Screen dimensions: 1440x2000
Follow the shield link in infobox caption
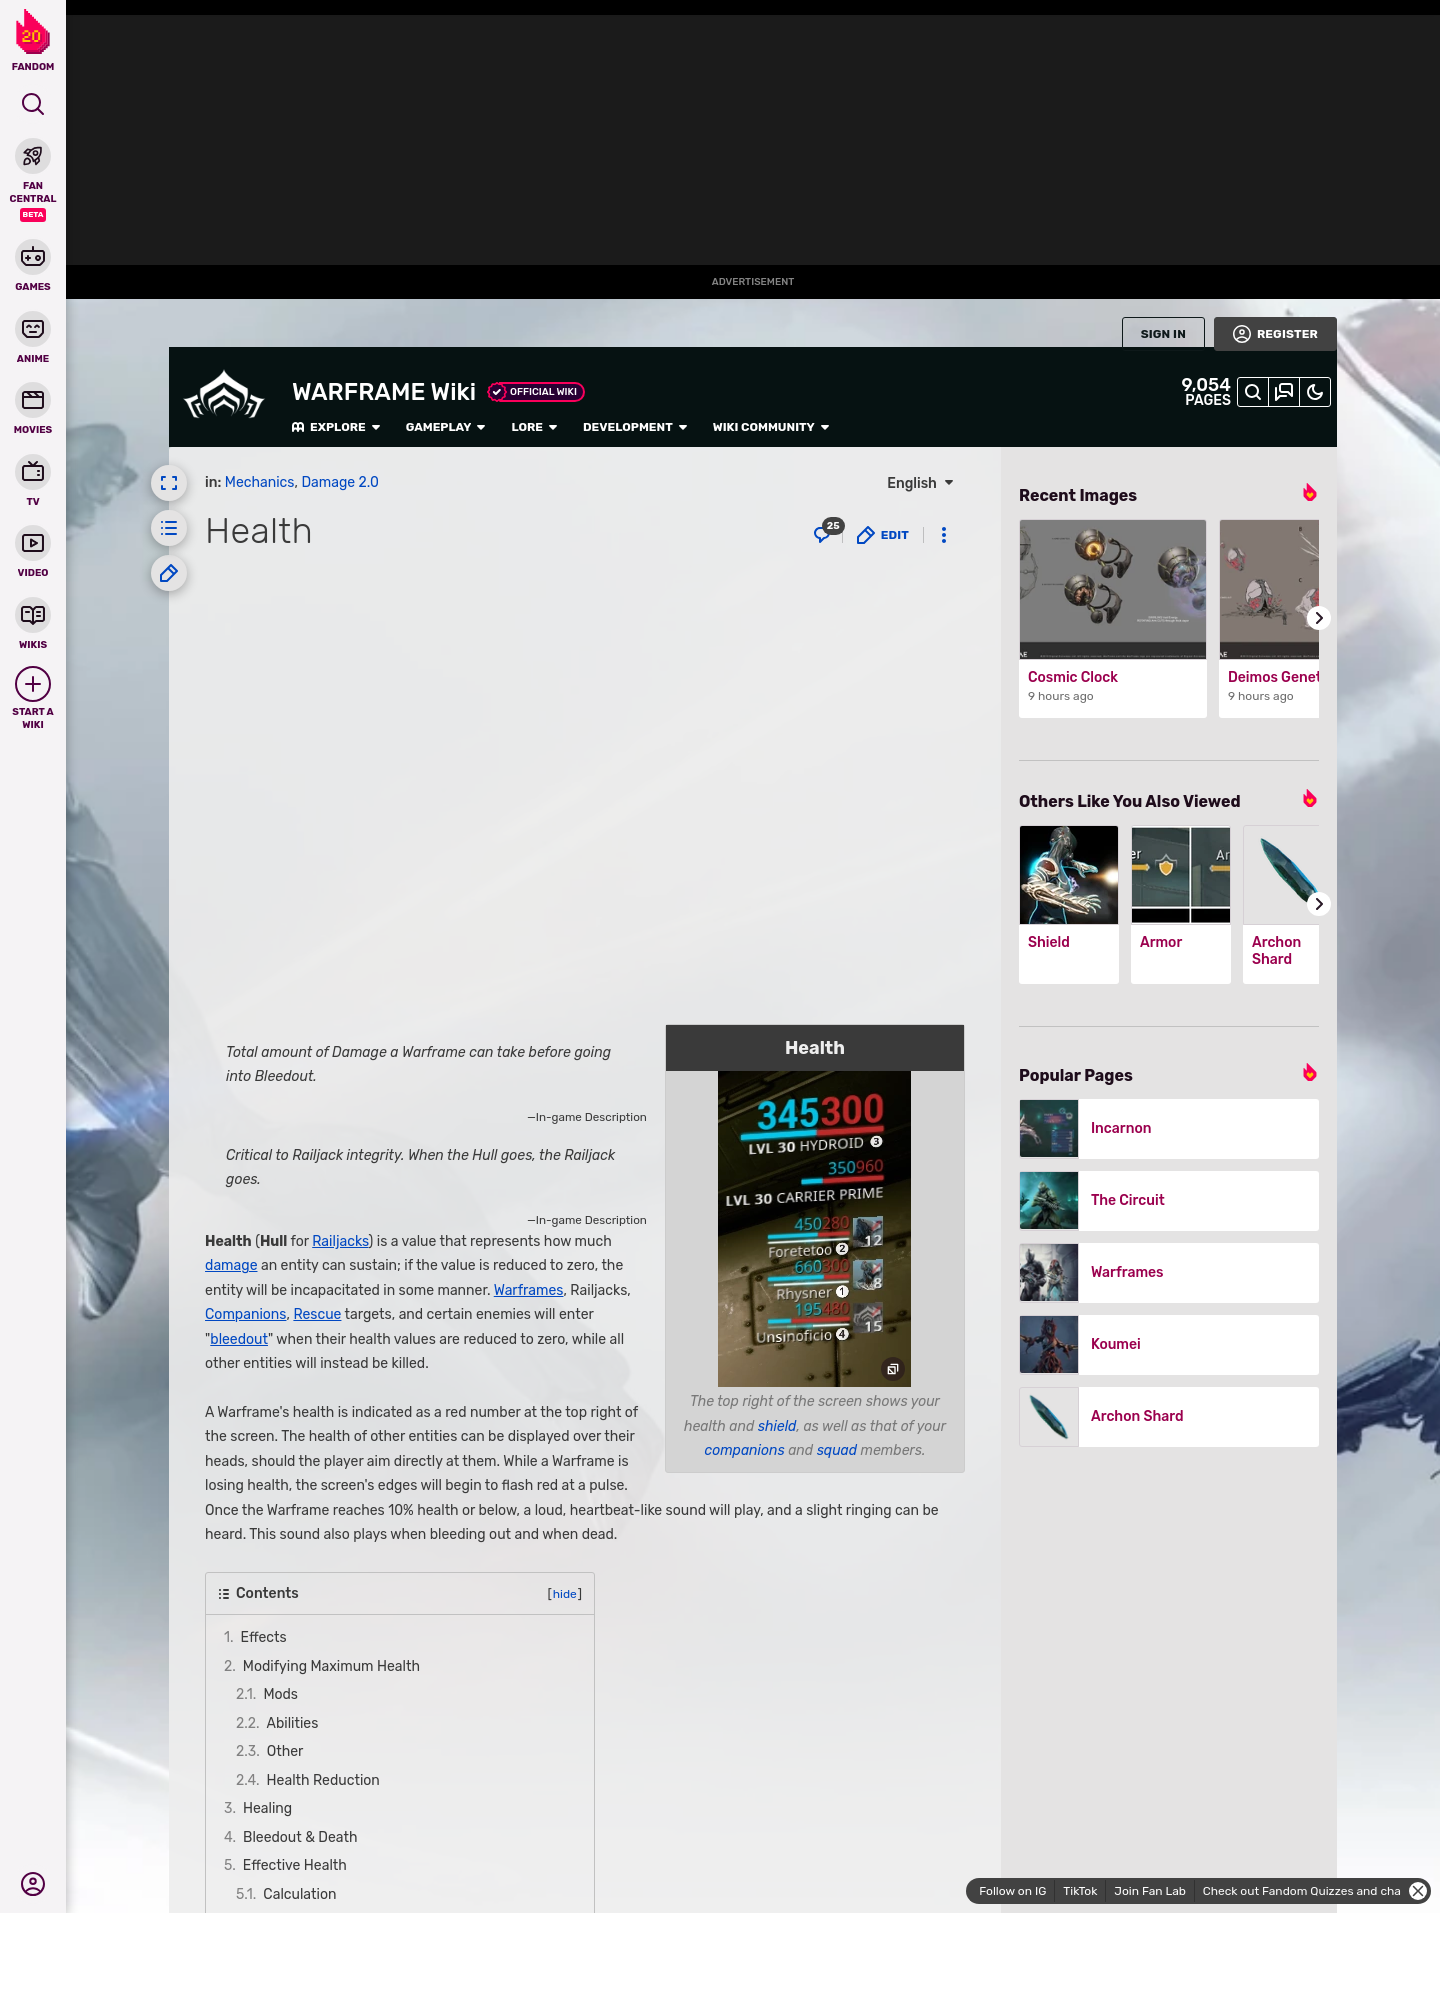point(777,1426)
